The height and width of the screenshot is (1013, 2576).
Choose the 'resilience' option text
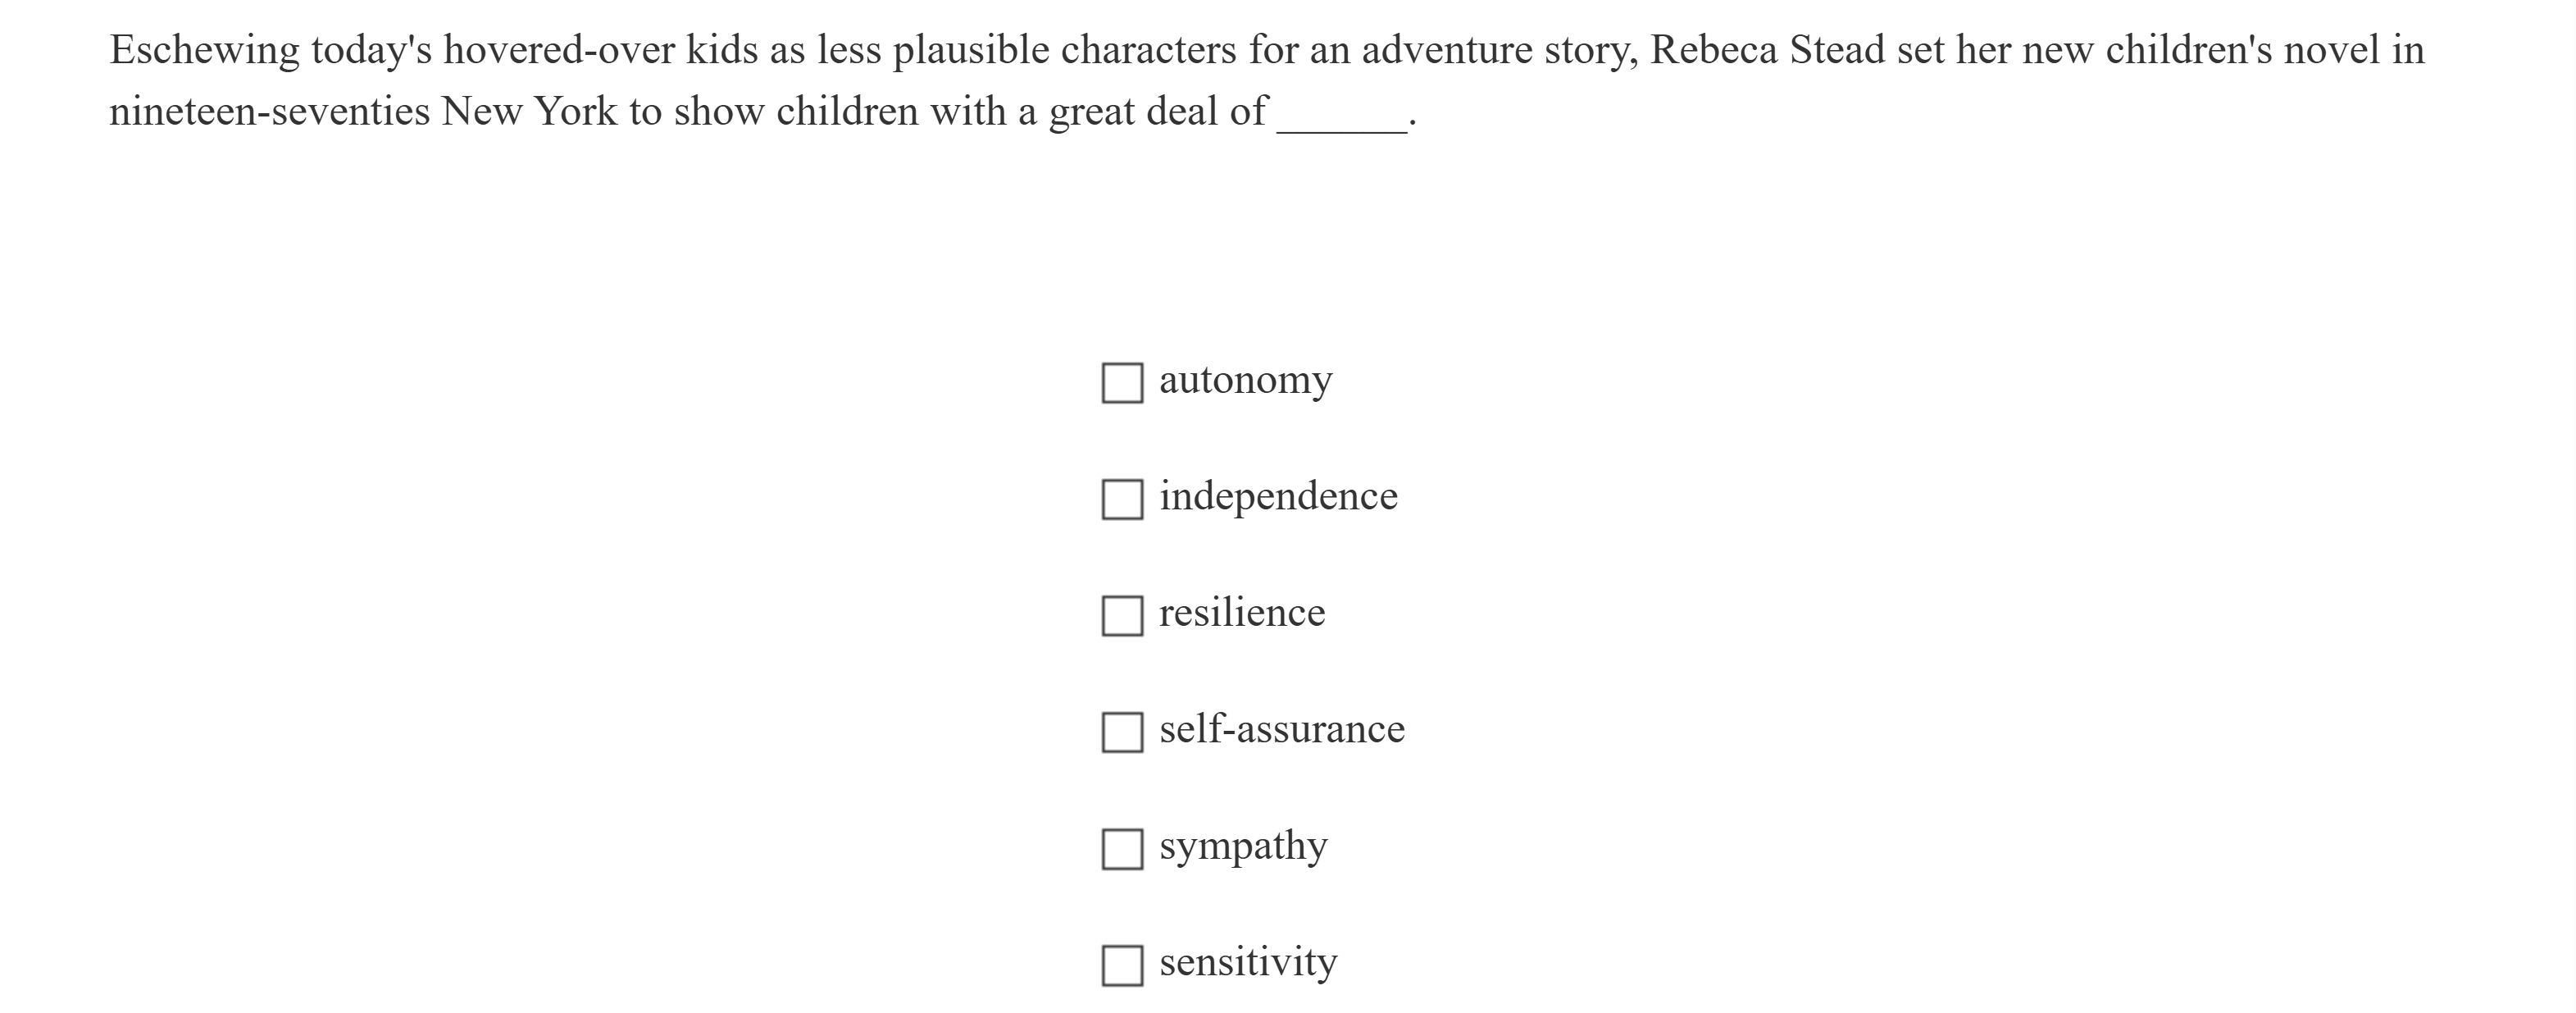point(1242,613)
